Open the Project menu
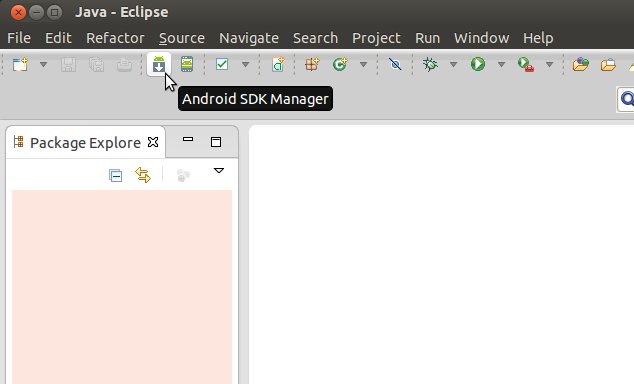 (376, 38)
